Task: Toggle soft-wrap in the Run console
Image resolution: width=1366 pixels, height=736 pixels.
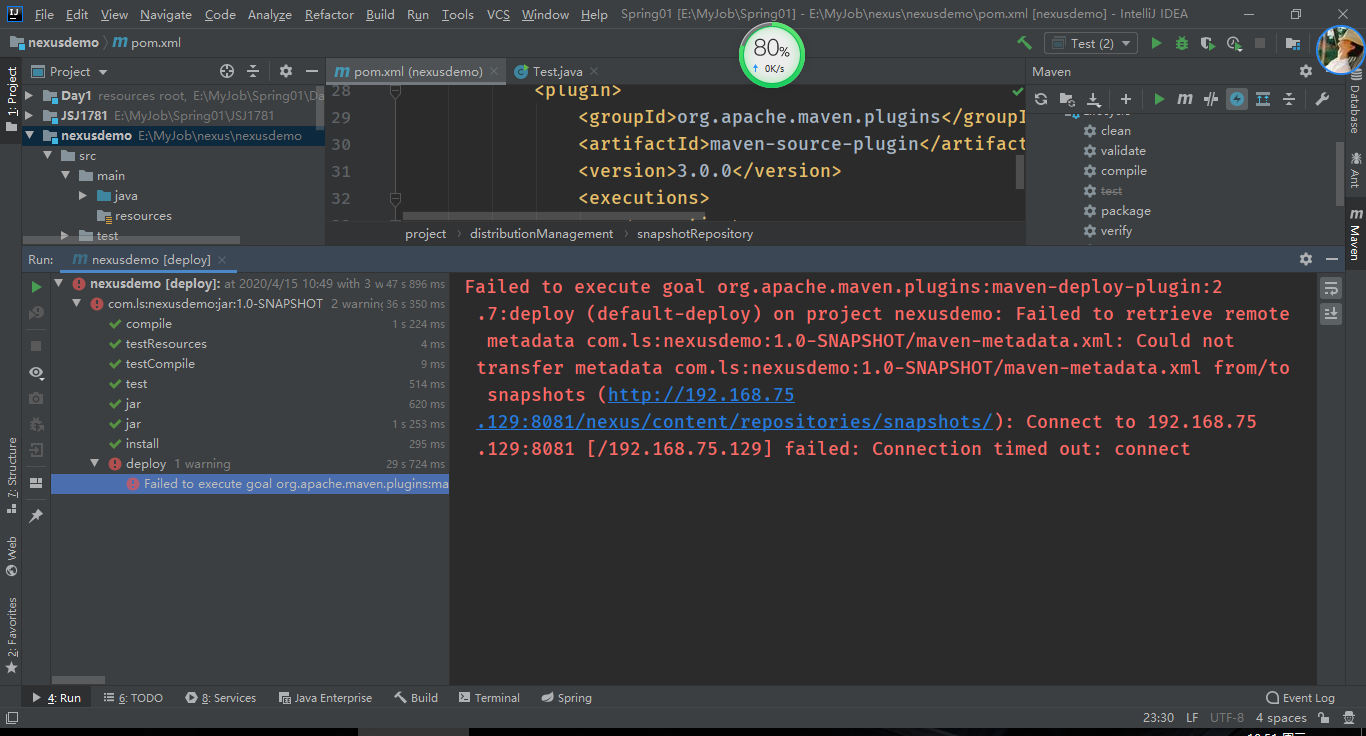Action: tap(1331, 288)
